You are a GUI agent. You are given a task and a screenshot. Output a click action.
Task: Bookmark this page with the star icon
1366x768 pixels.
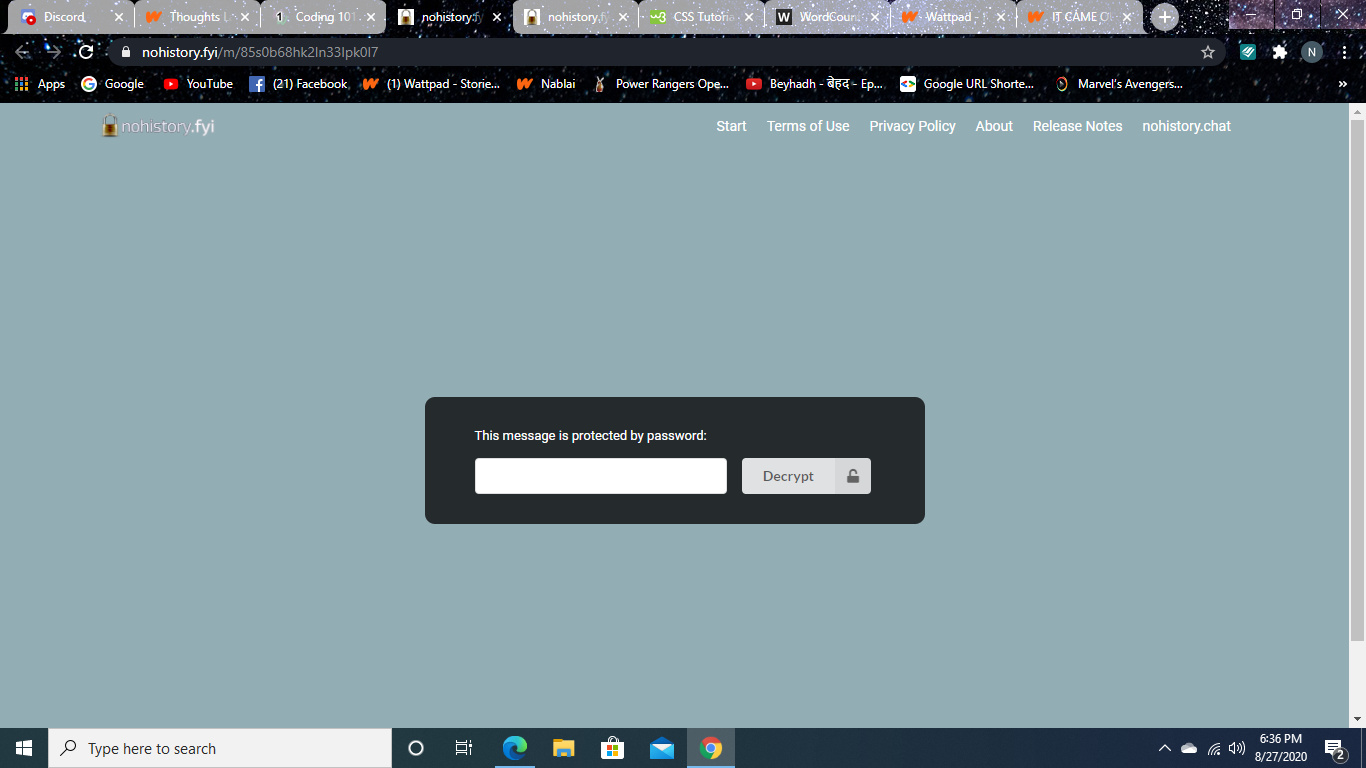tap(1207, 52)
